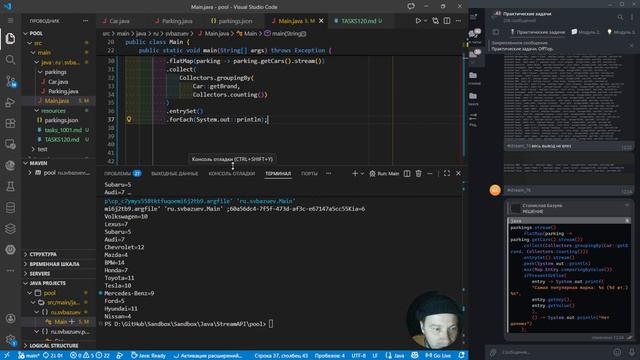Open the Explorer view in activity bar
This screenshot has width=640, height=360.
10,38
